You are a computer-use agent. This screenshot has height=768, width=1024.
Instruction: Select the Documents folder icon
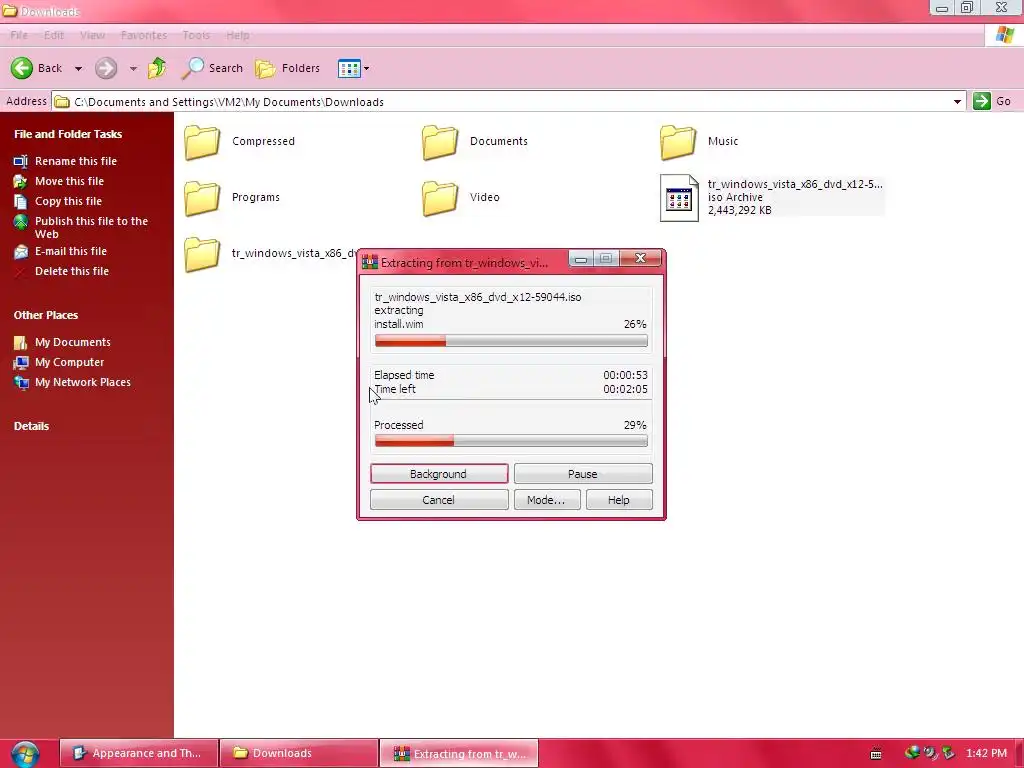pos(440,142)
